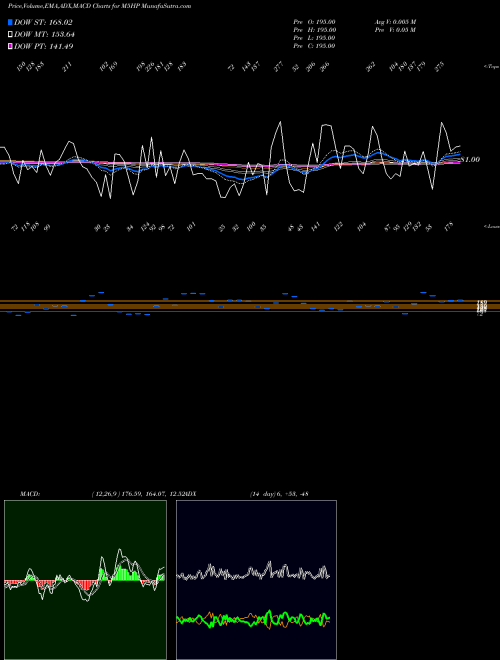Open the MACD histogram panel
The width and height of the screenshot is (500, 660).
pos(85,580)
